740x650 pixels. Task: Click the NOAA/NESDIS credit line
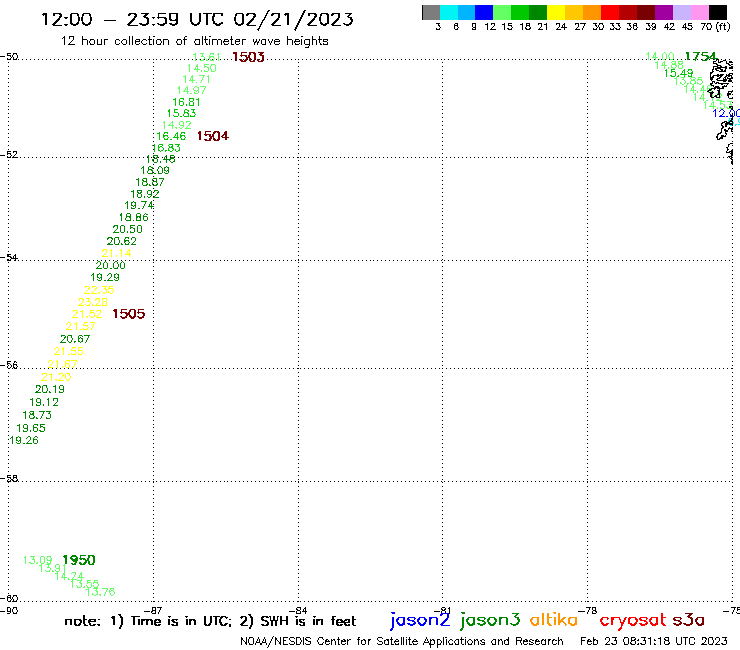[402, 642]
